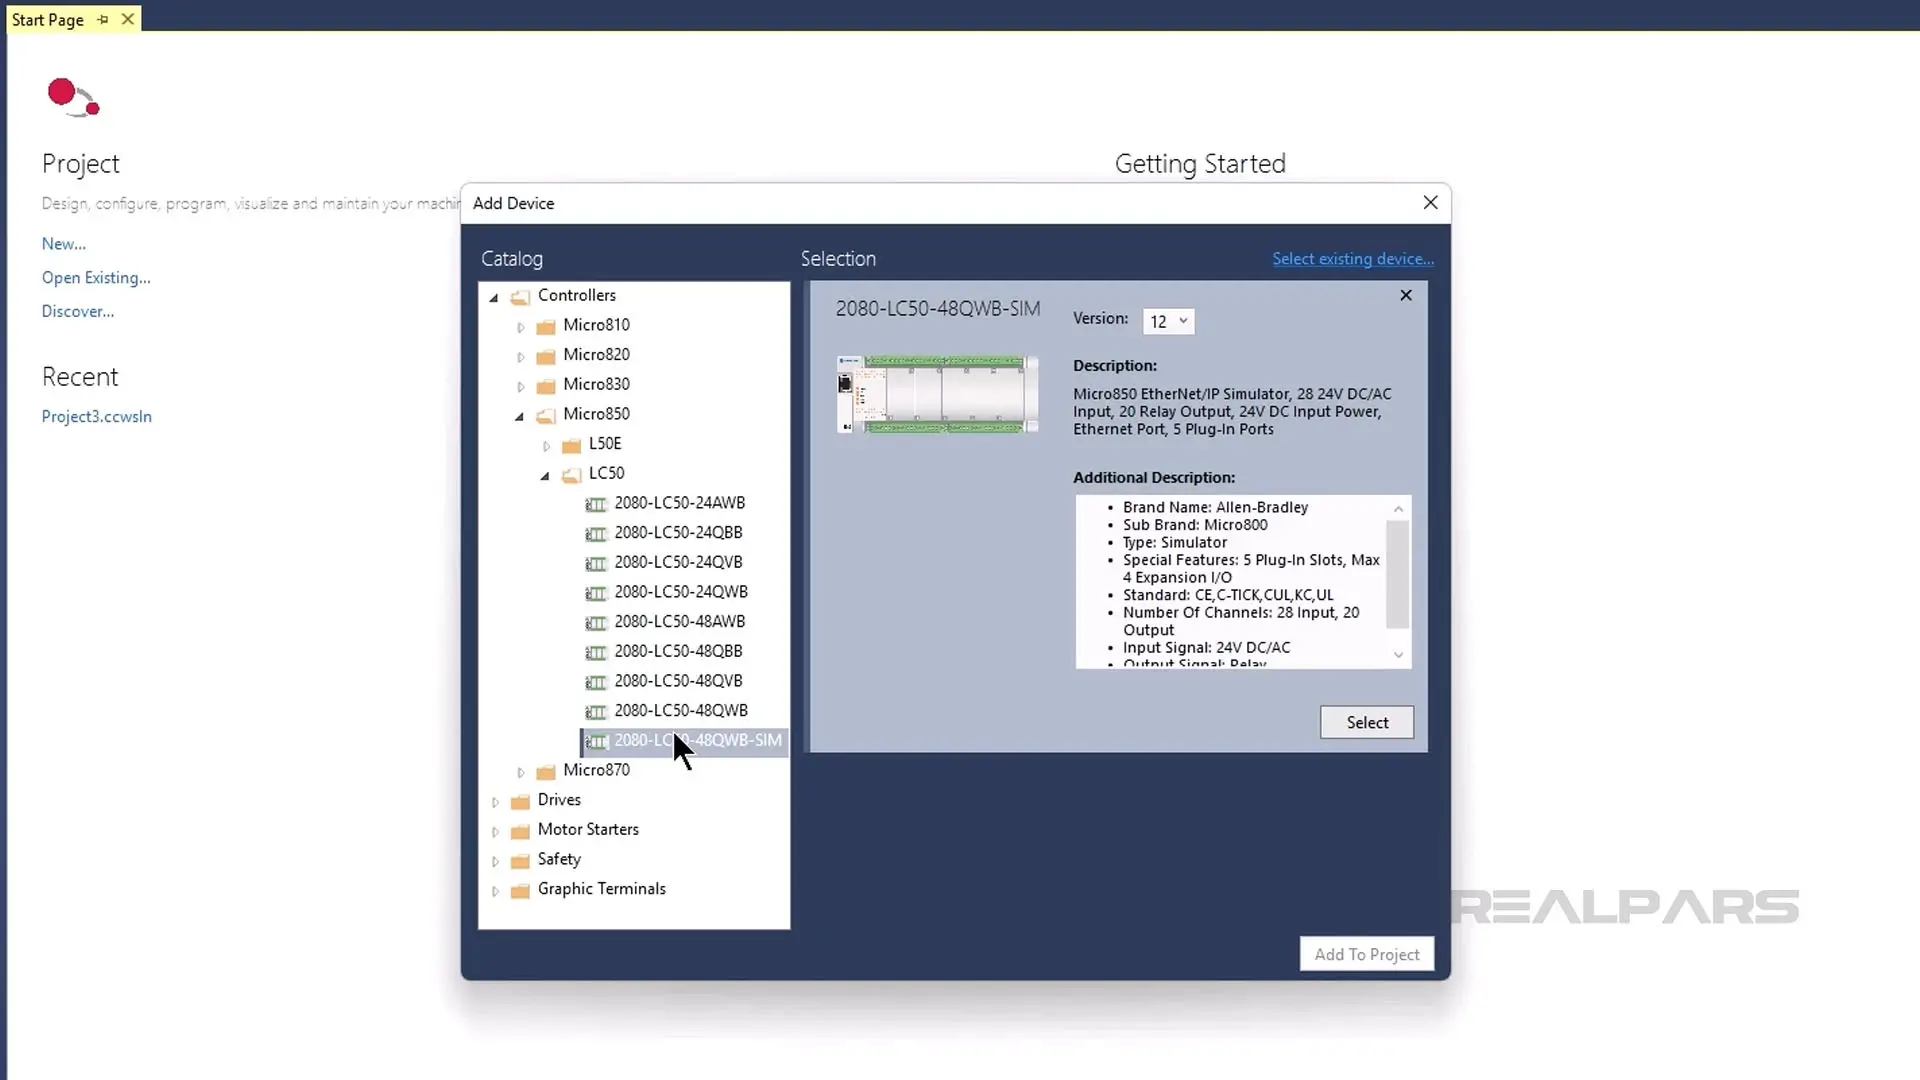Click the Micro810 folder icon
The height and width of the screenshot is (1080, 1920).
(x=546, y=326)
